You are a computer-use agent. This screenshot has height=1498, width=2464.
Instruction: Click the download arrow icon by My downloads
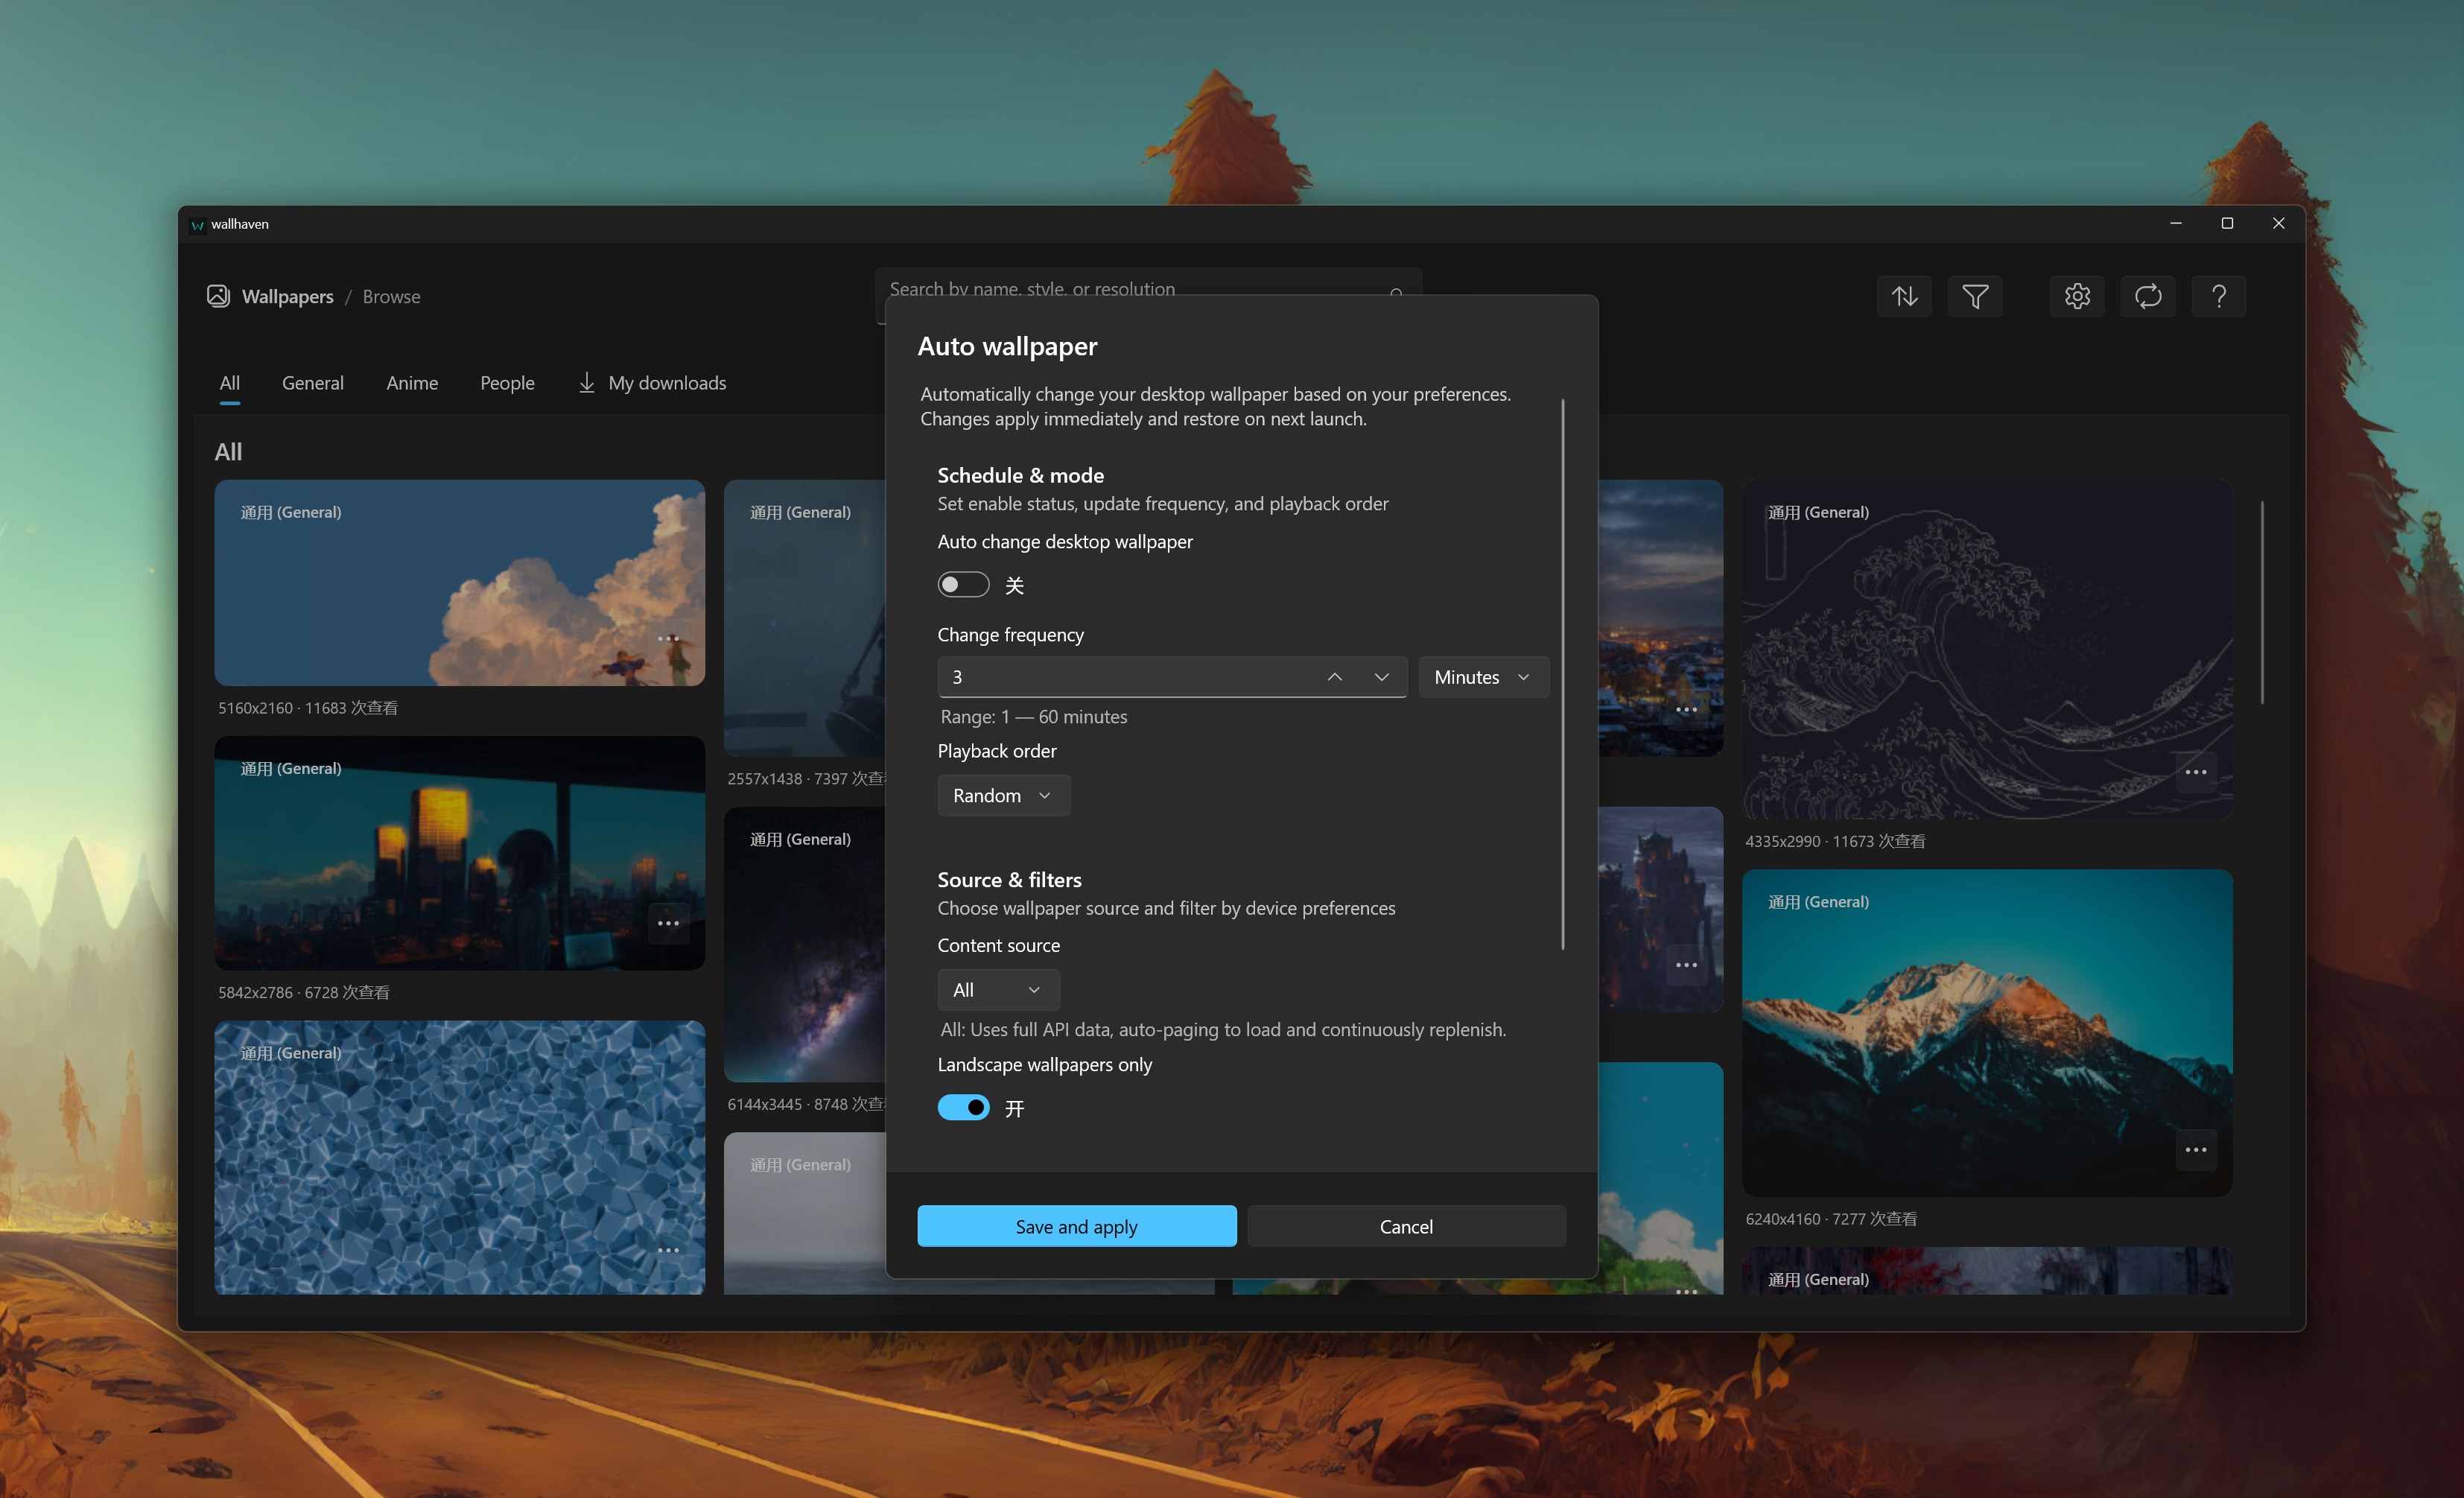(587, 383)
